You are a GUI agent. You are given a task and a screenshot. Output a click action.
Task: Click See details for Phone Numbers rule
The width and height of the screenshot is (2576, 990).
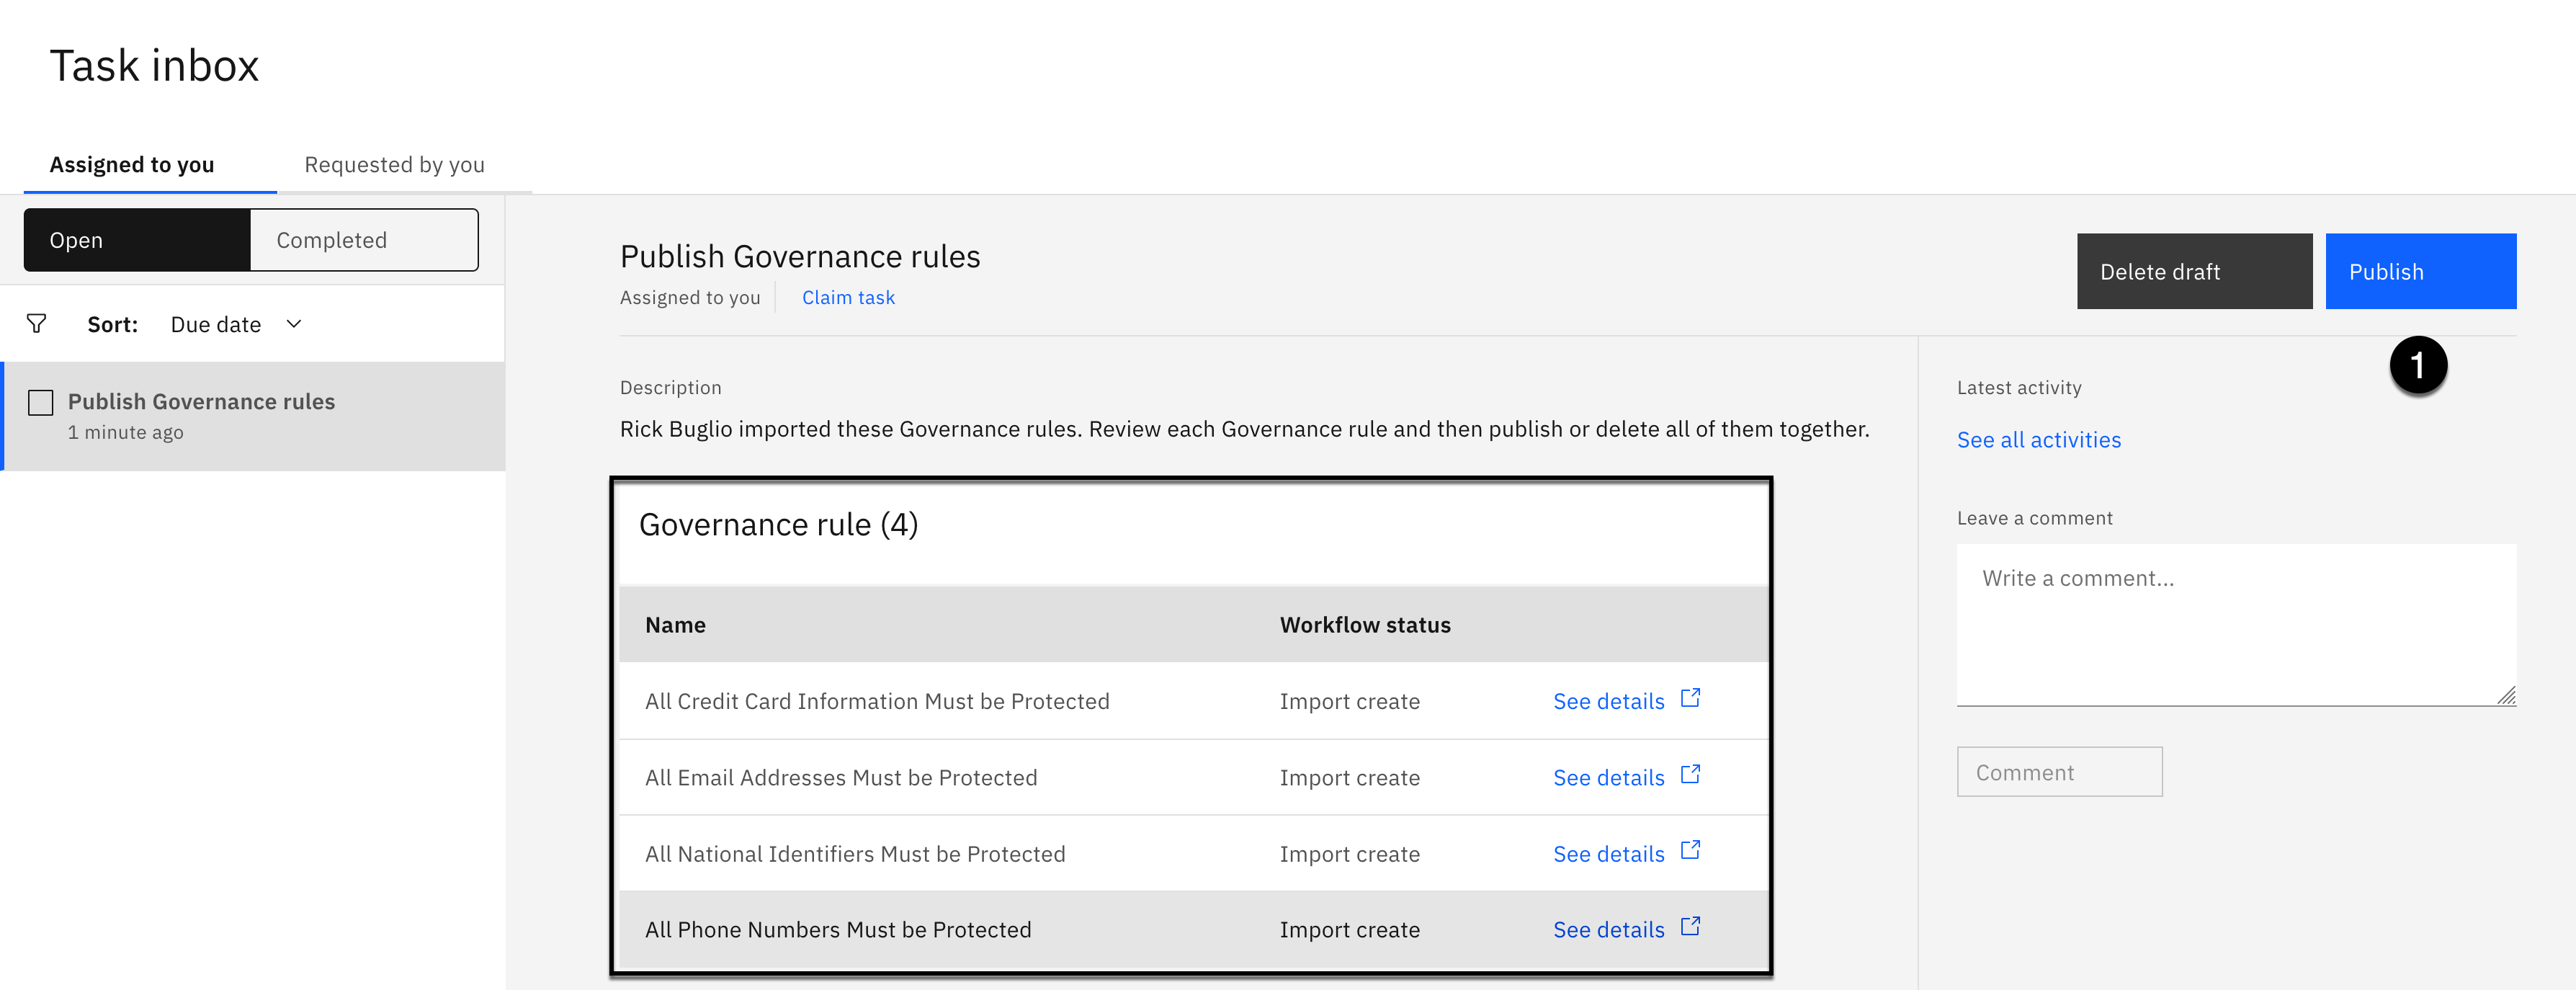pyautogui.click(x=1608, y=930)
